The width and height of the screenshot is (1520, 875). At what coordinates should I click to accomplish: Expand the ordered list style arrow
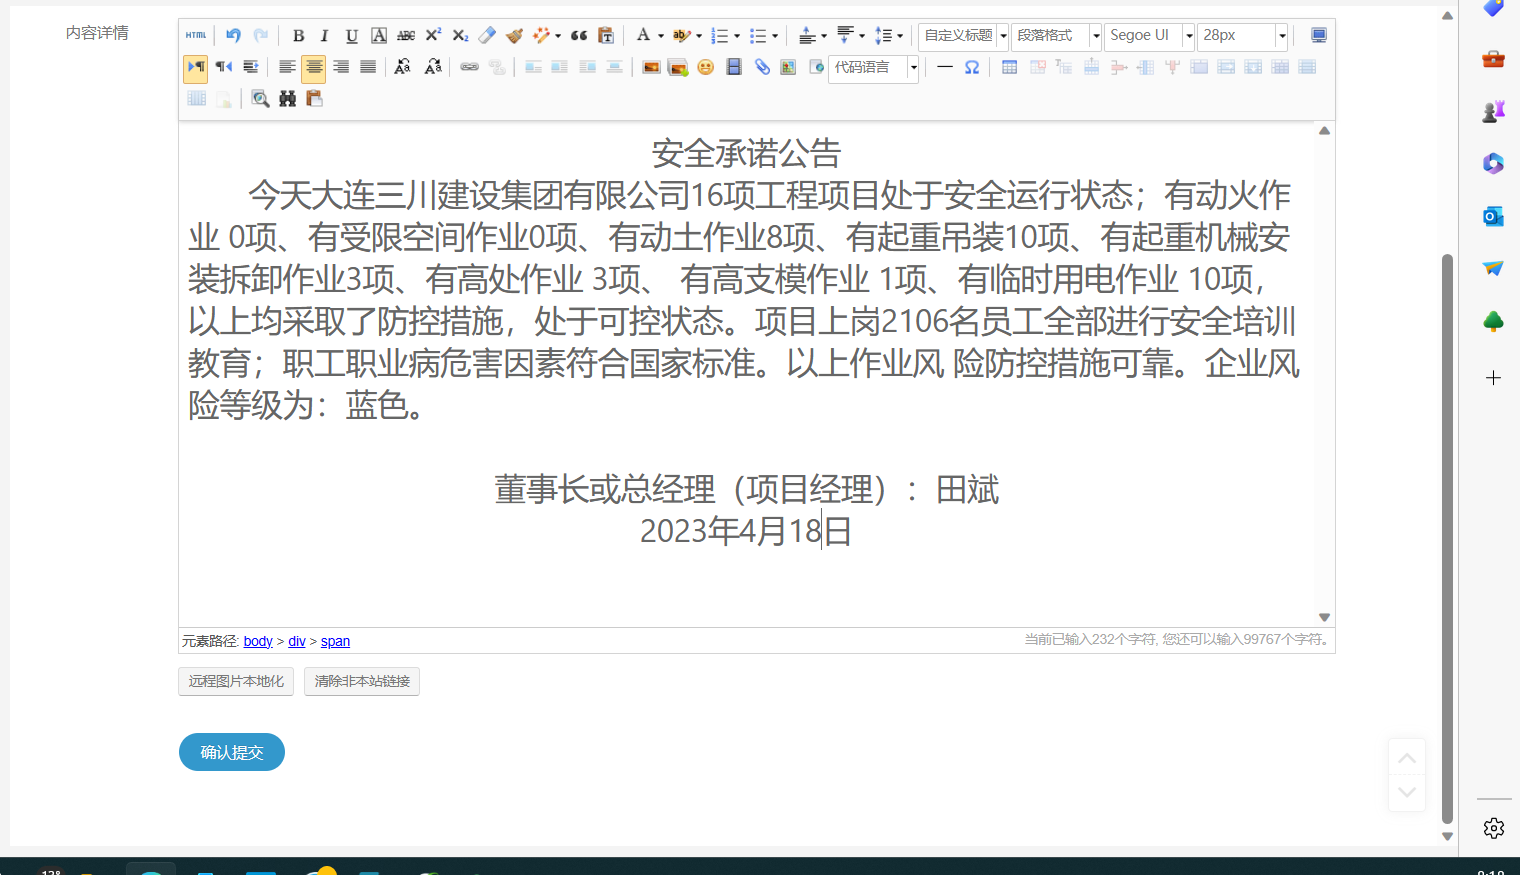click(x=737, y=37)
